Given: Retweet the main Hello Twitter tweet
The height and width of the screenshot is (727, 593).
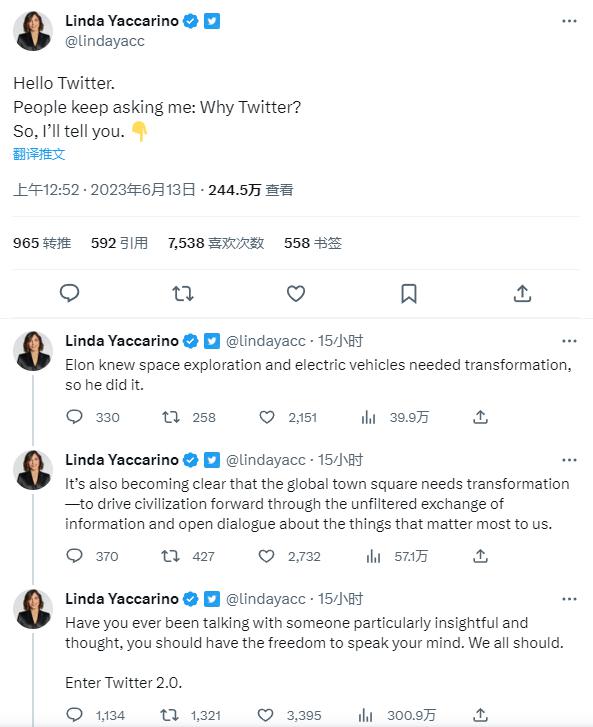Looking at the screenshot, I should [x=183, y=293].
